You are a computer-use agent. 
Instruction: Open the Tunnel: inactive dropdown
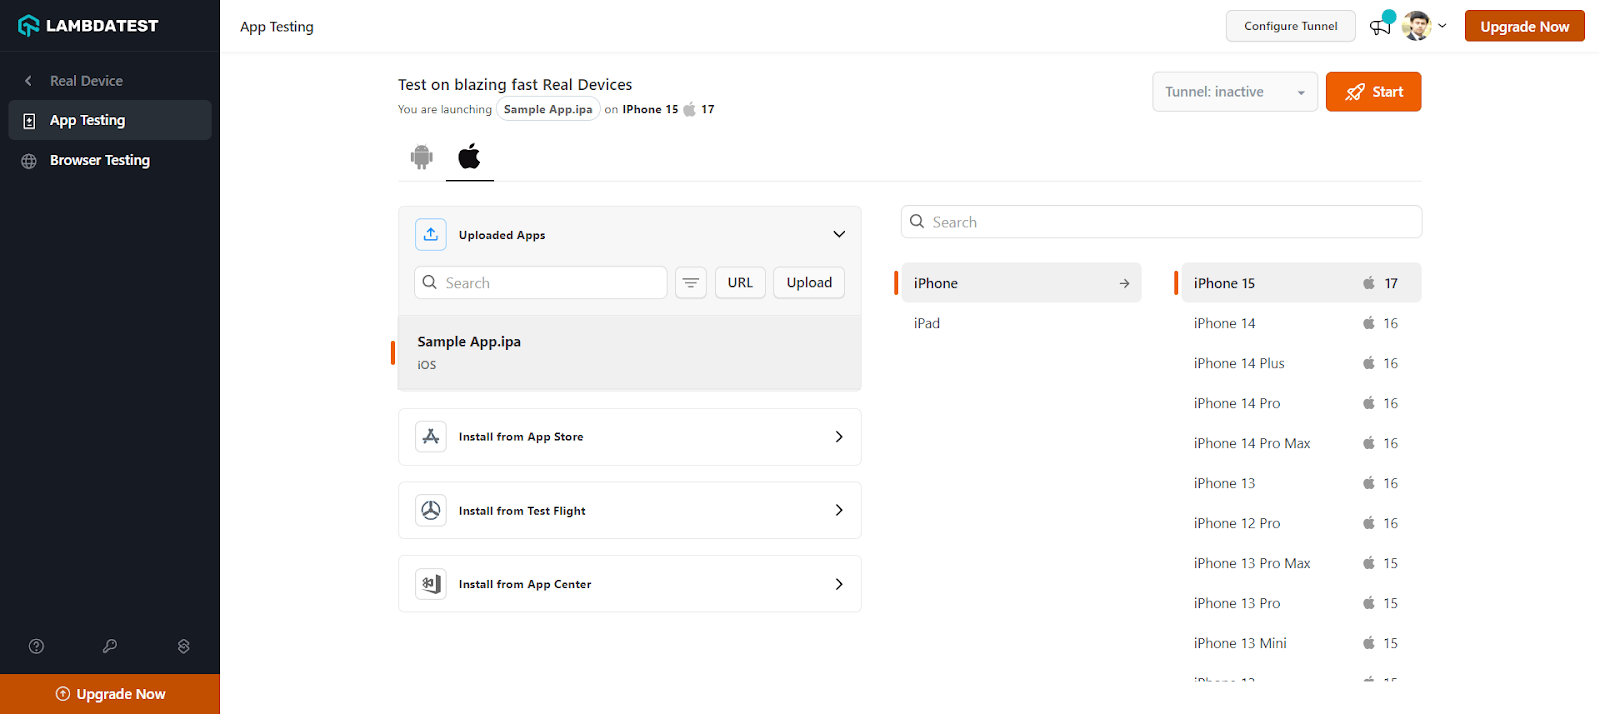pos(1235,92)
